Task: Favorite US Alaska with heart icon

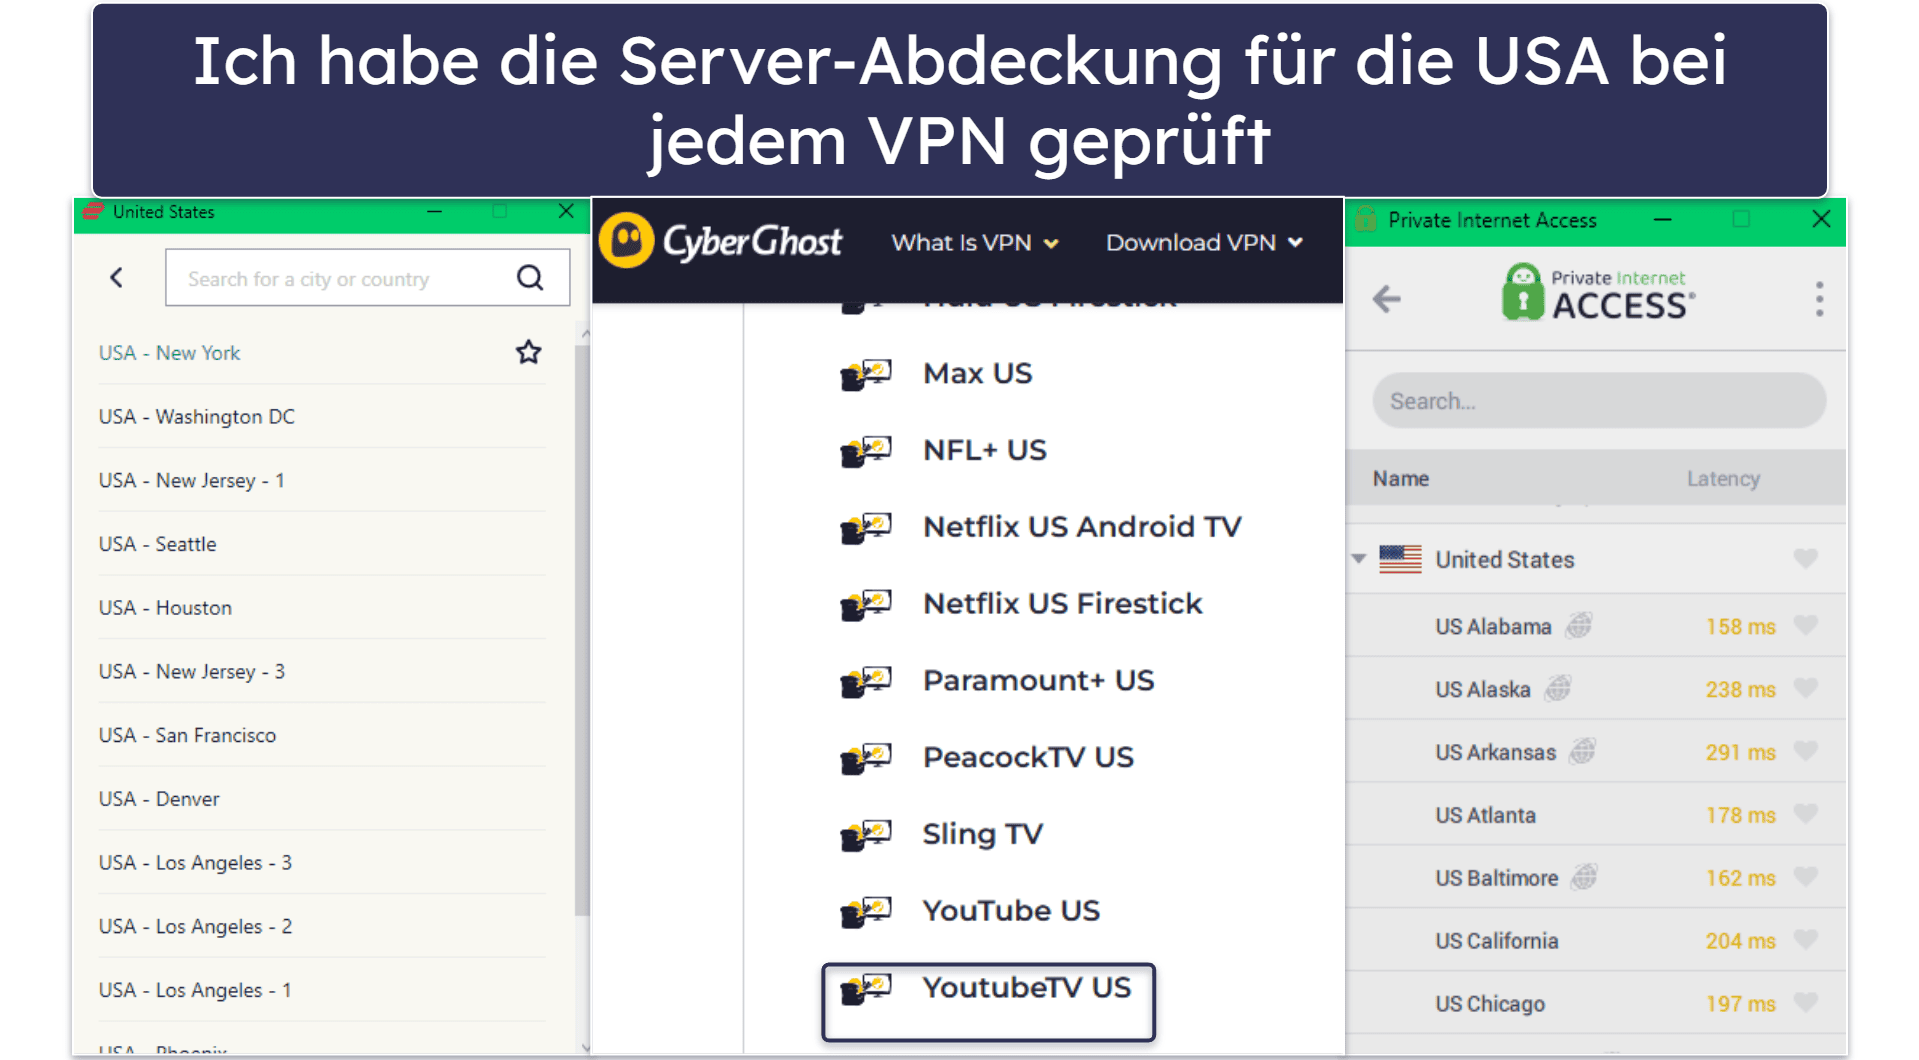Action: (1805, 689)
